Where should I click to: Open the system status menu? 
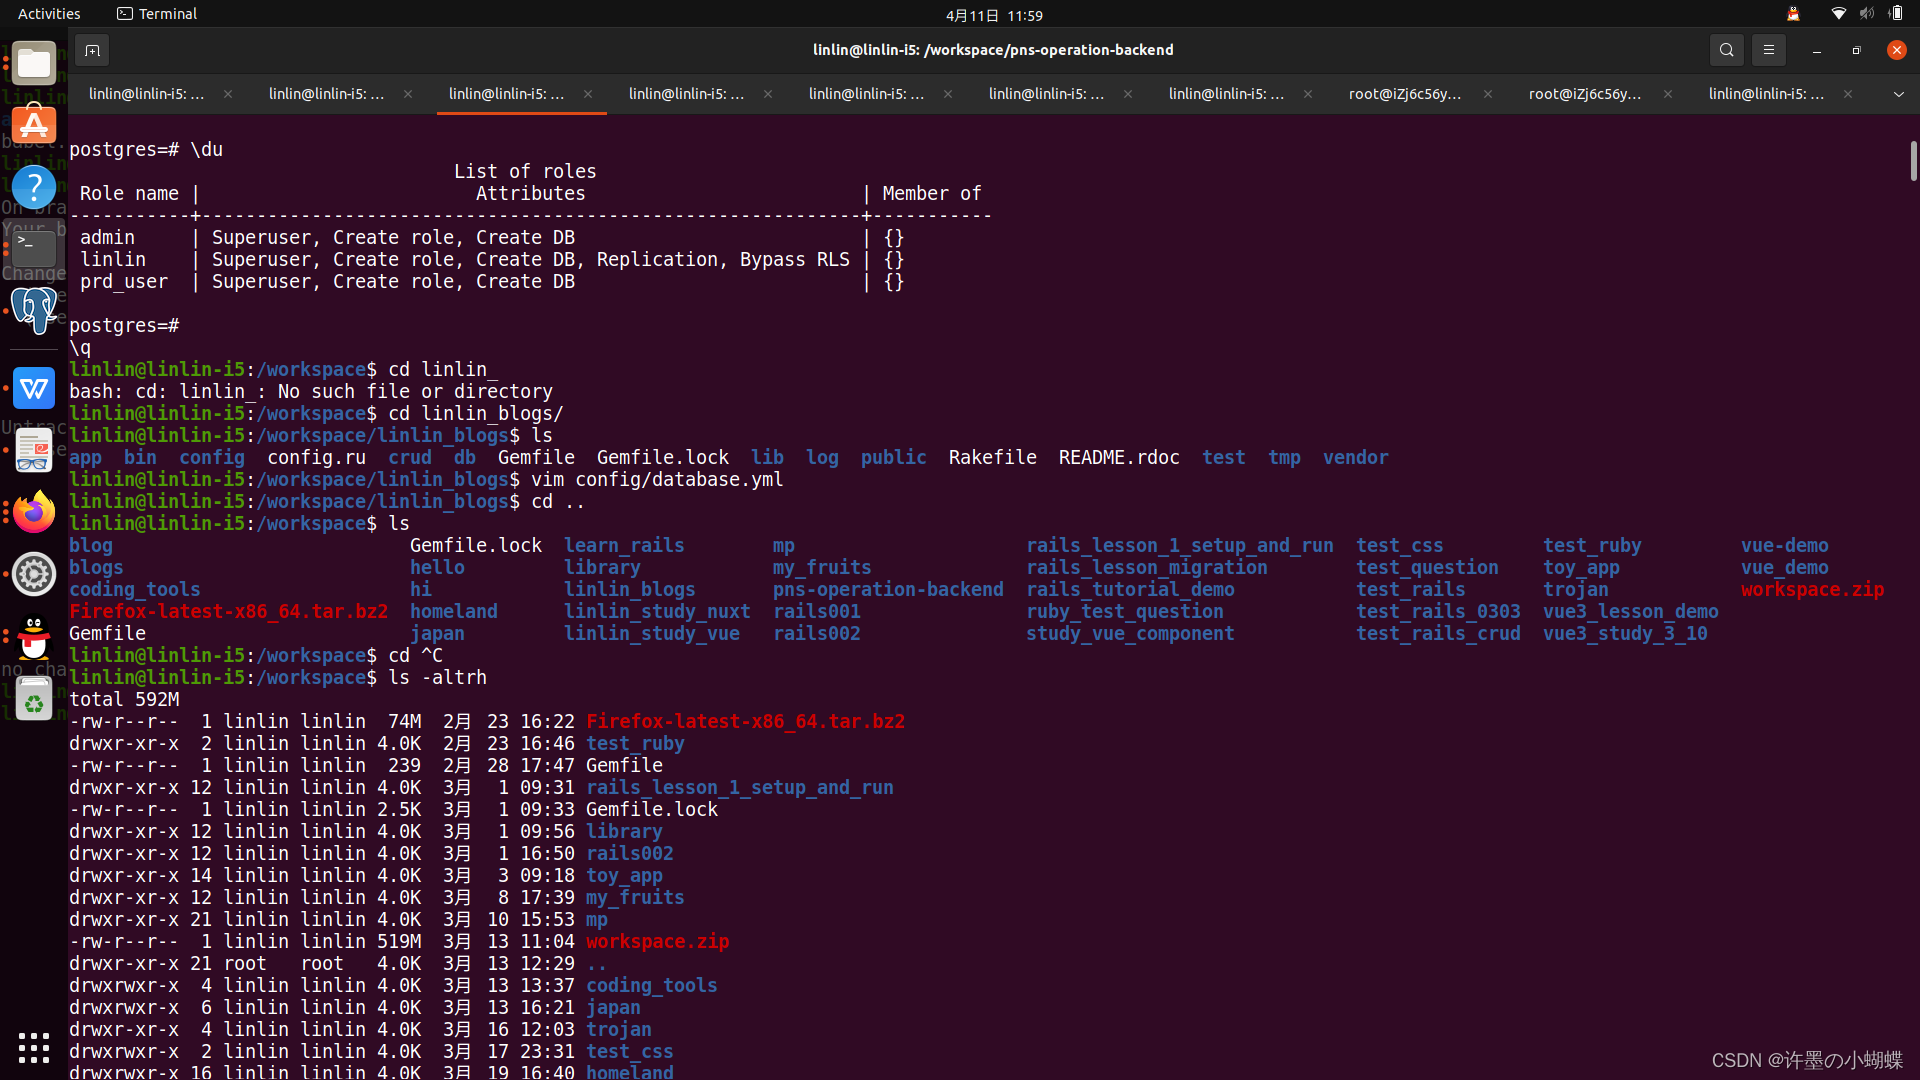[1865, 14]
